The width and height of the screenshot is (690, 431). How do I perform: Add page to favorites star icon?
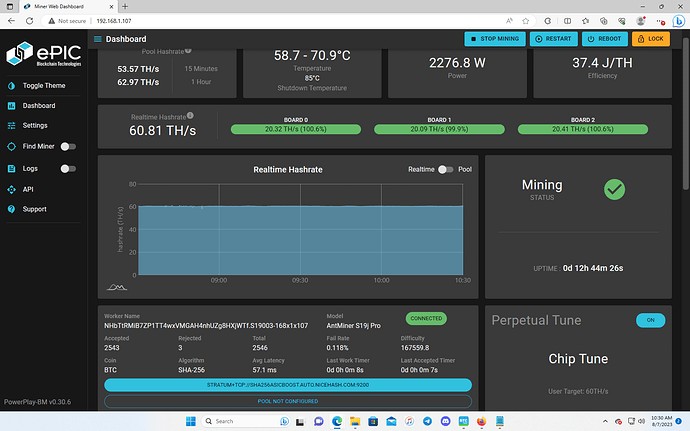pyautogui.click(x=525, y=21)
